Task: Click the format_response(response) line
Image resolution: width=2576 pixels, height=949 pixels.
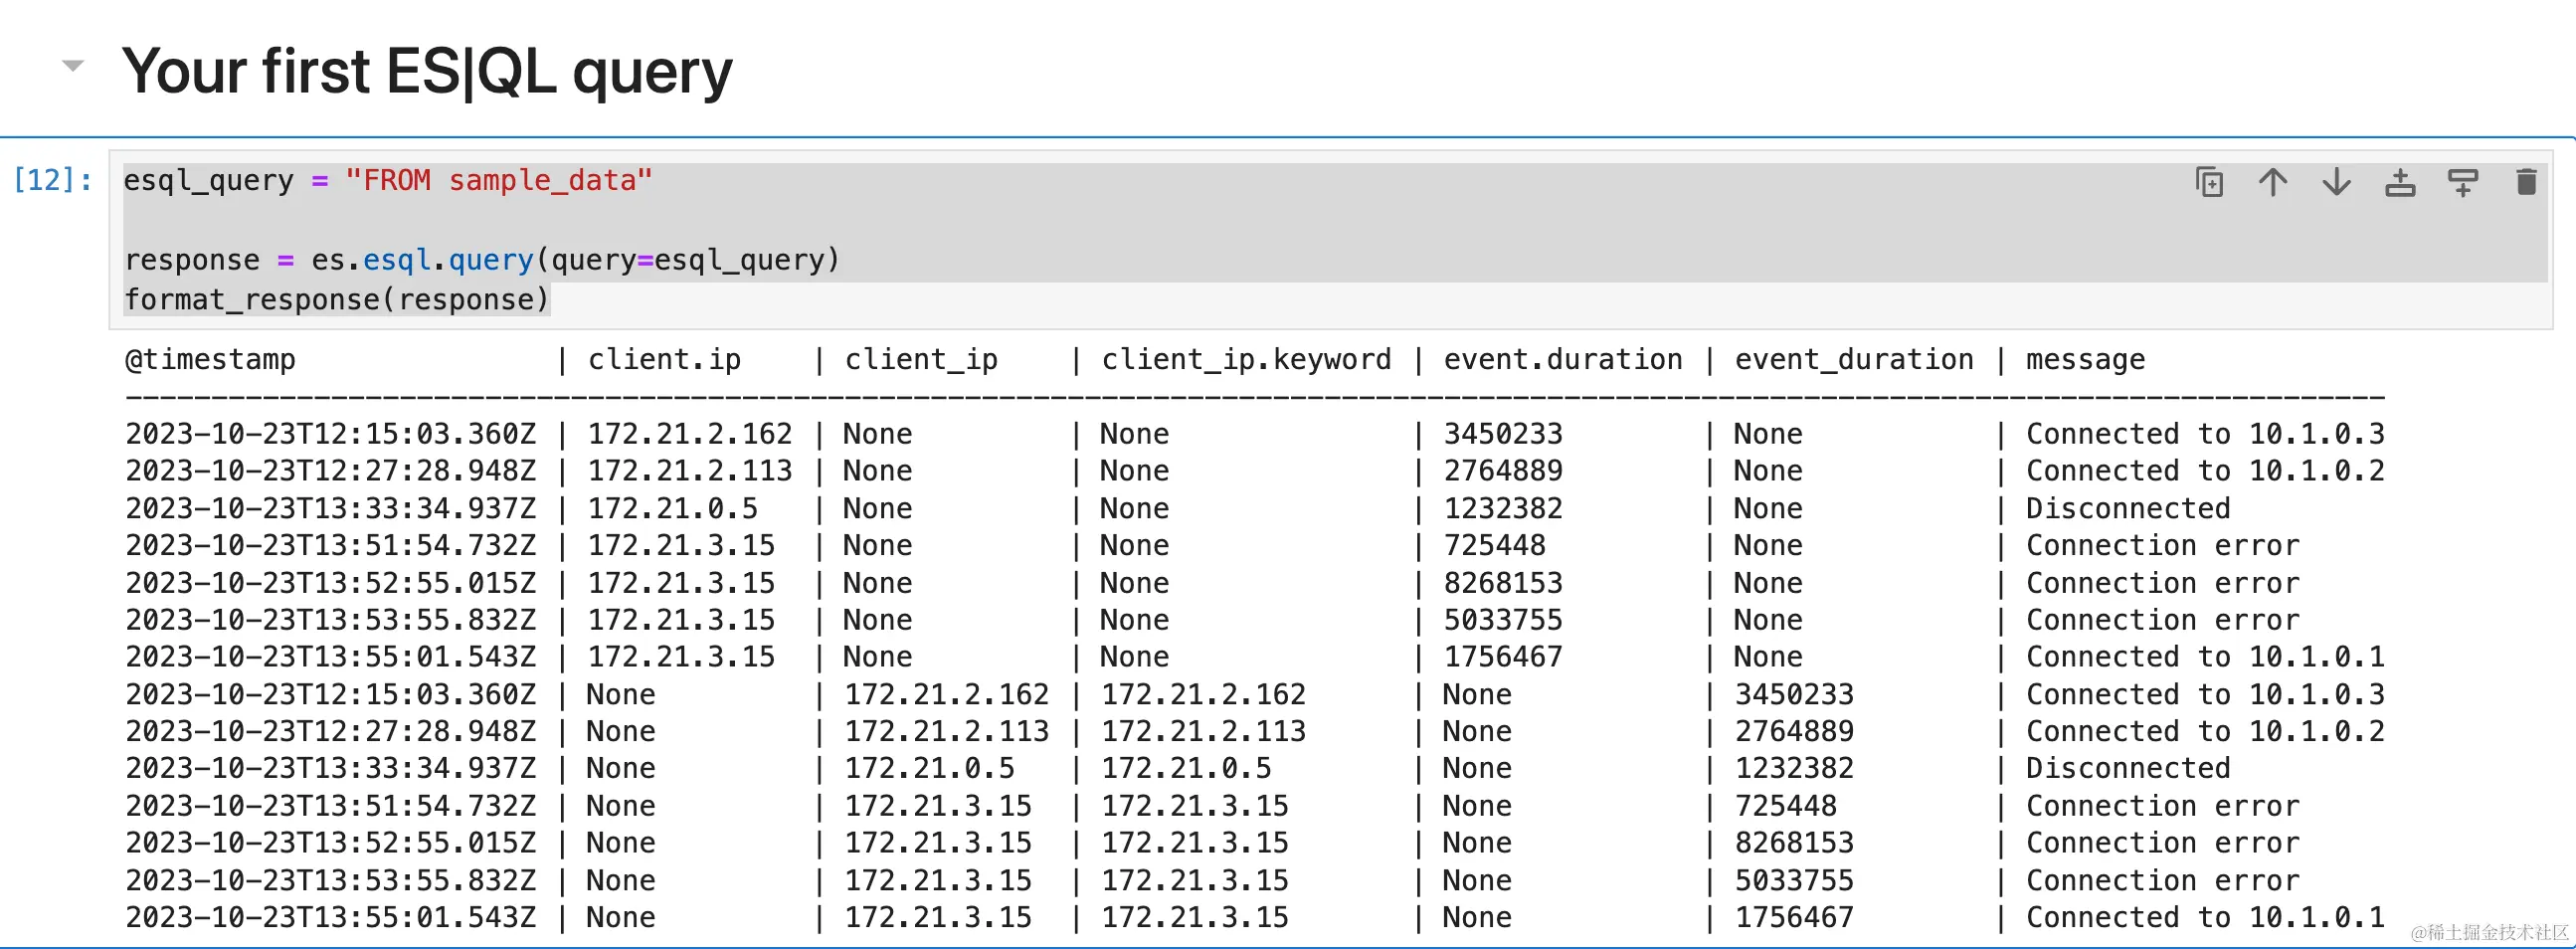Action: [x=336, y=300]
